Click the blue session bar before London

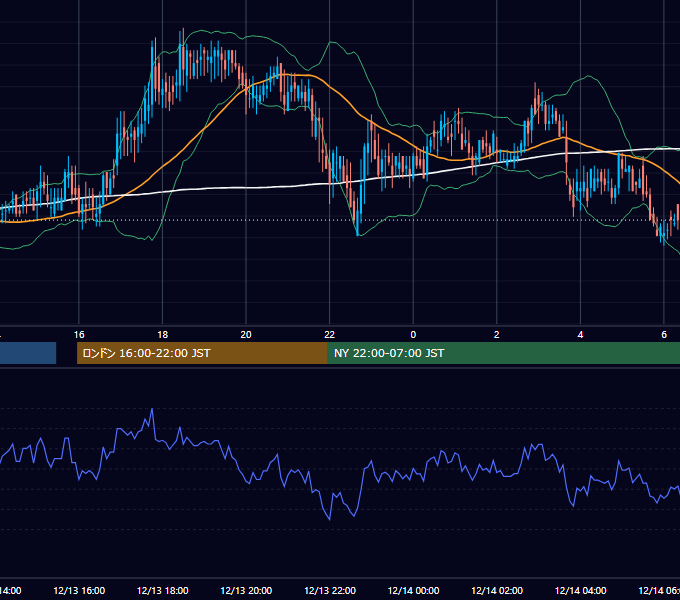pos(28,353)
